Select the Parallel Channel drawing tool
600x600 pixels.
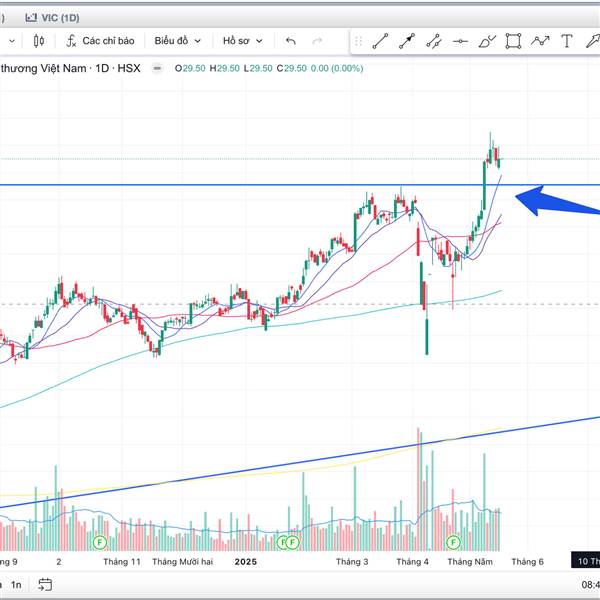click(434, 41)
